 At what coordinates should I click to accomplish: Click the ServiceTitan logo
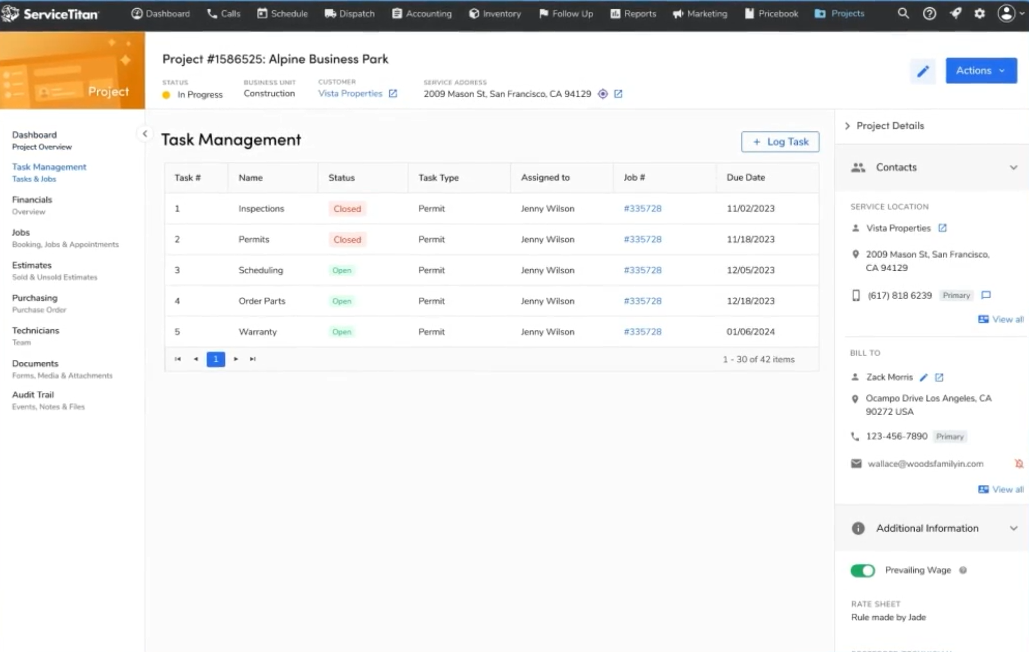(50, 13)
